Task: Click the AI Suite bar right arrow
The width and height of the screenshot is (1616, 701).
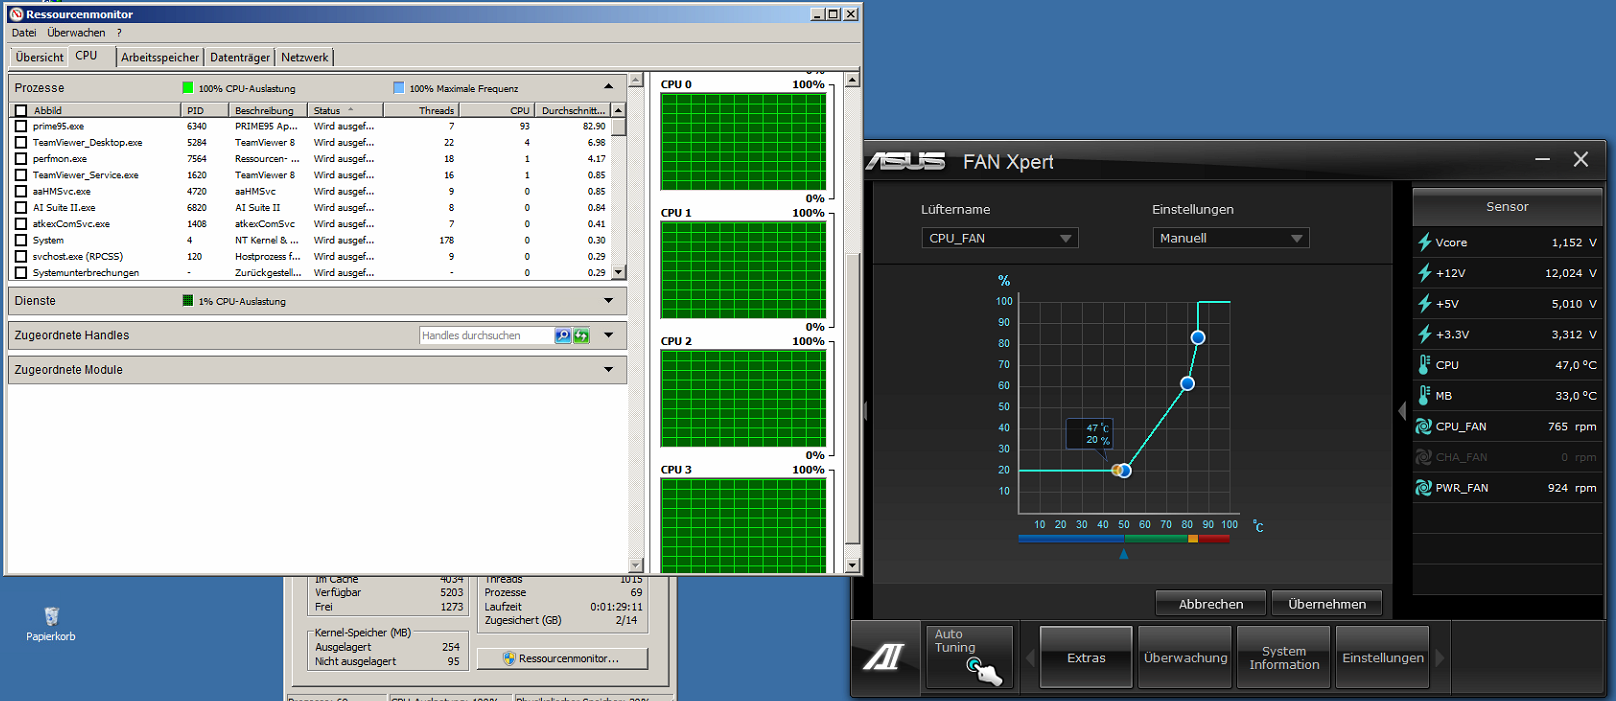Action: click(1440, 658)
